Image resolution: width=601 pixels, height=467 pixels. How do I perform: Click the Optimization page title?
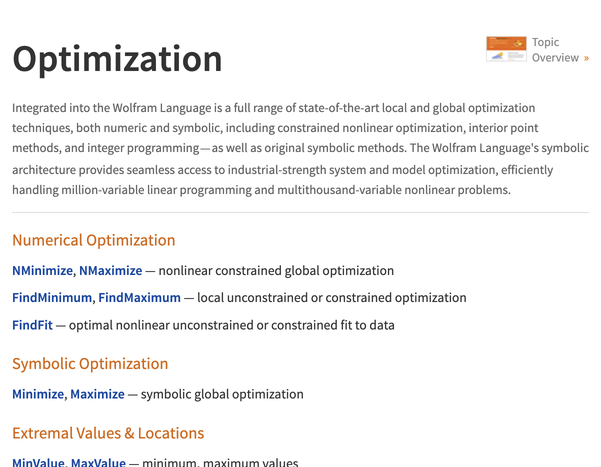pyautogui.click(x=117, y=59)
